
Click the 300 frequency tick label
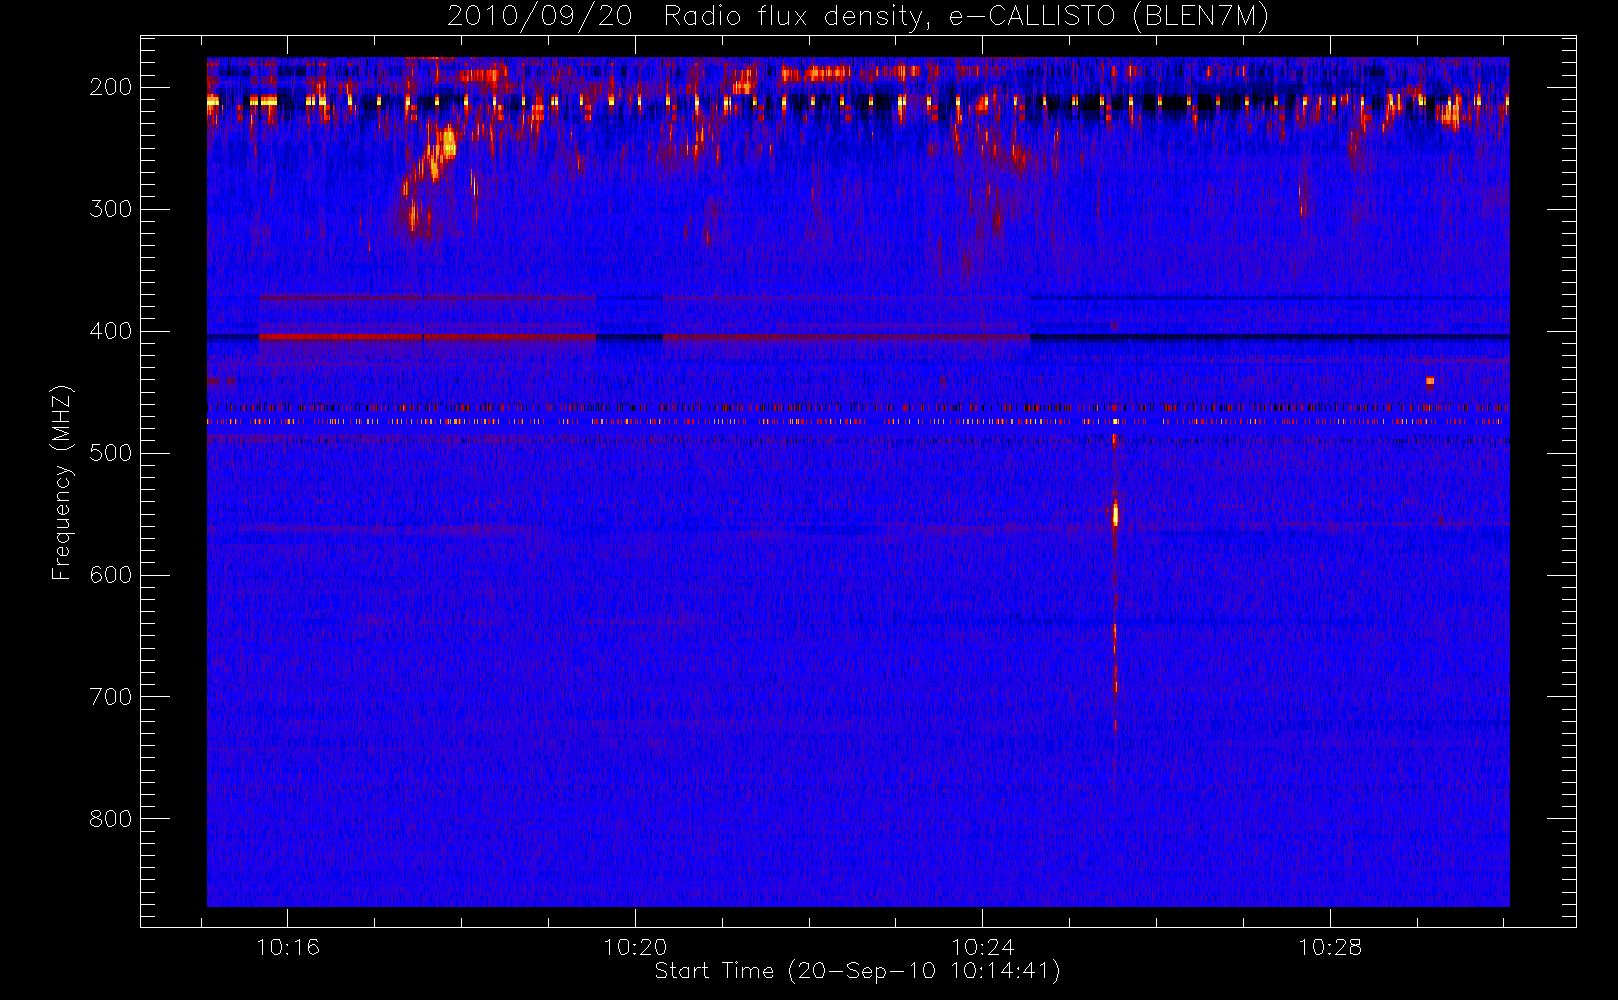110,209
